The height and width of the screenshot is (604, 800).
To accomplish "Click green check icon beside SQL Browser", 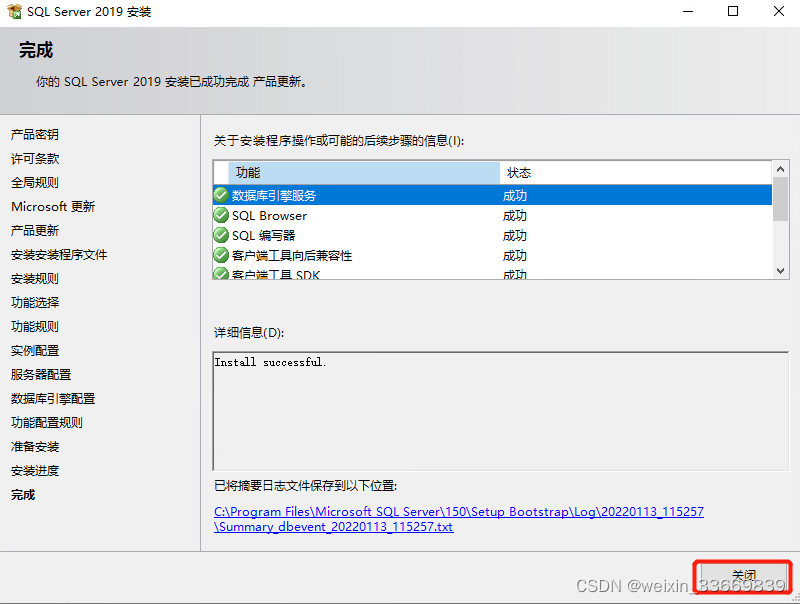I will click(221, 215).
